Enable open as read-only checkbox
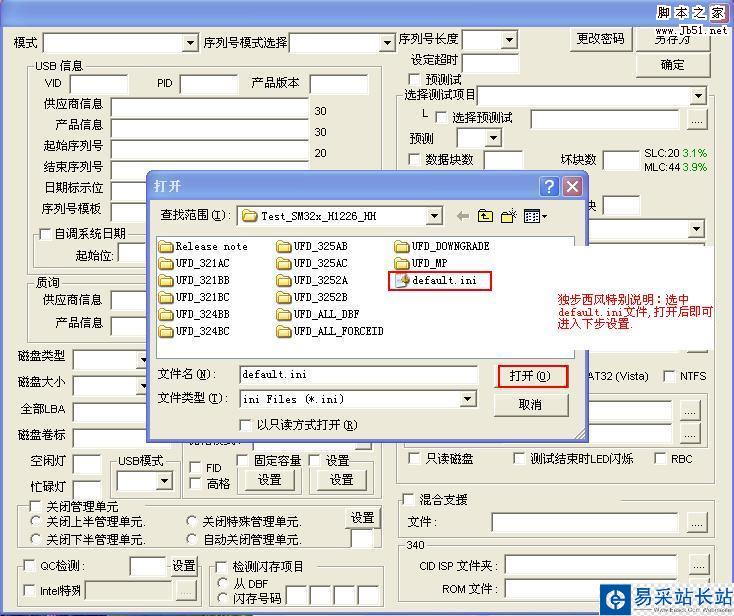 245,425
